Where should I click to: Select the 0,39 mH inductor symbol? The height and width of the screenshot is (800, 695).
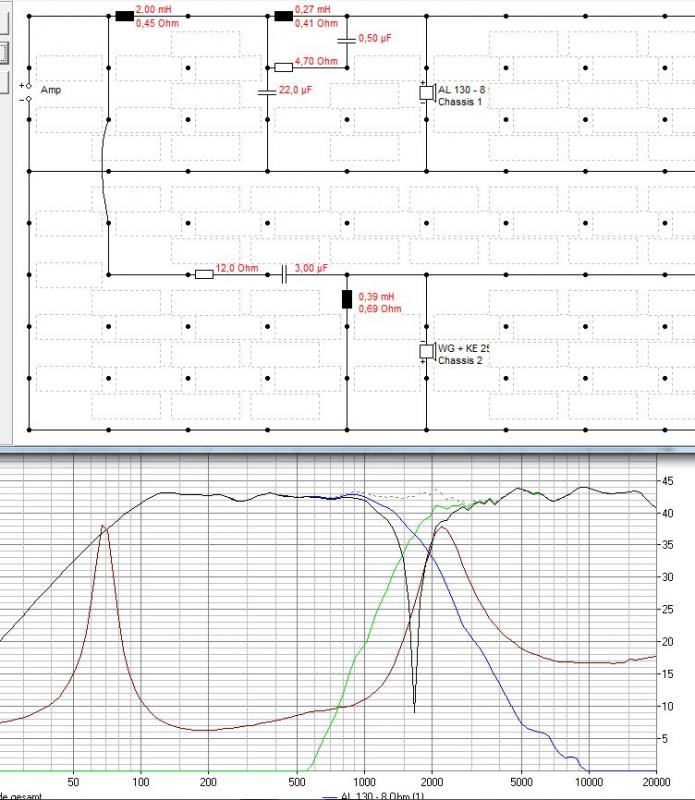click(x=346, y=299)
